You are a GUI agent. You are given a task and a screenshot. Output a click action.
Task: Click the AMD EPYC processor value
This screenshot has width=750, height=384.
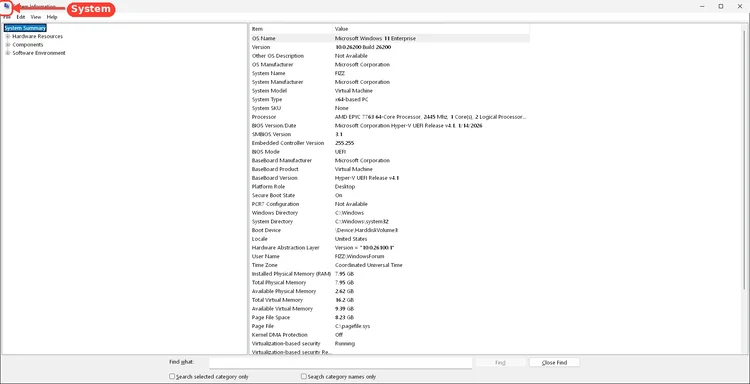coord(430,117)
